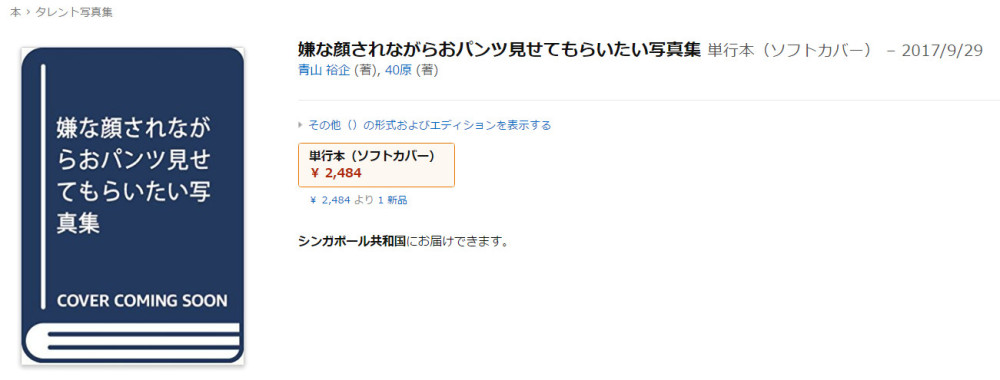Viewport: 1000px width, 380px height.
Task: Open author page for 青山 裕企
Action: click(x=325, y=71)
